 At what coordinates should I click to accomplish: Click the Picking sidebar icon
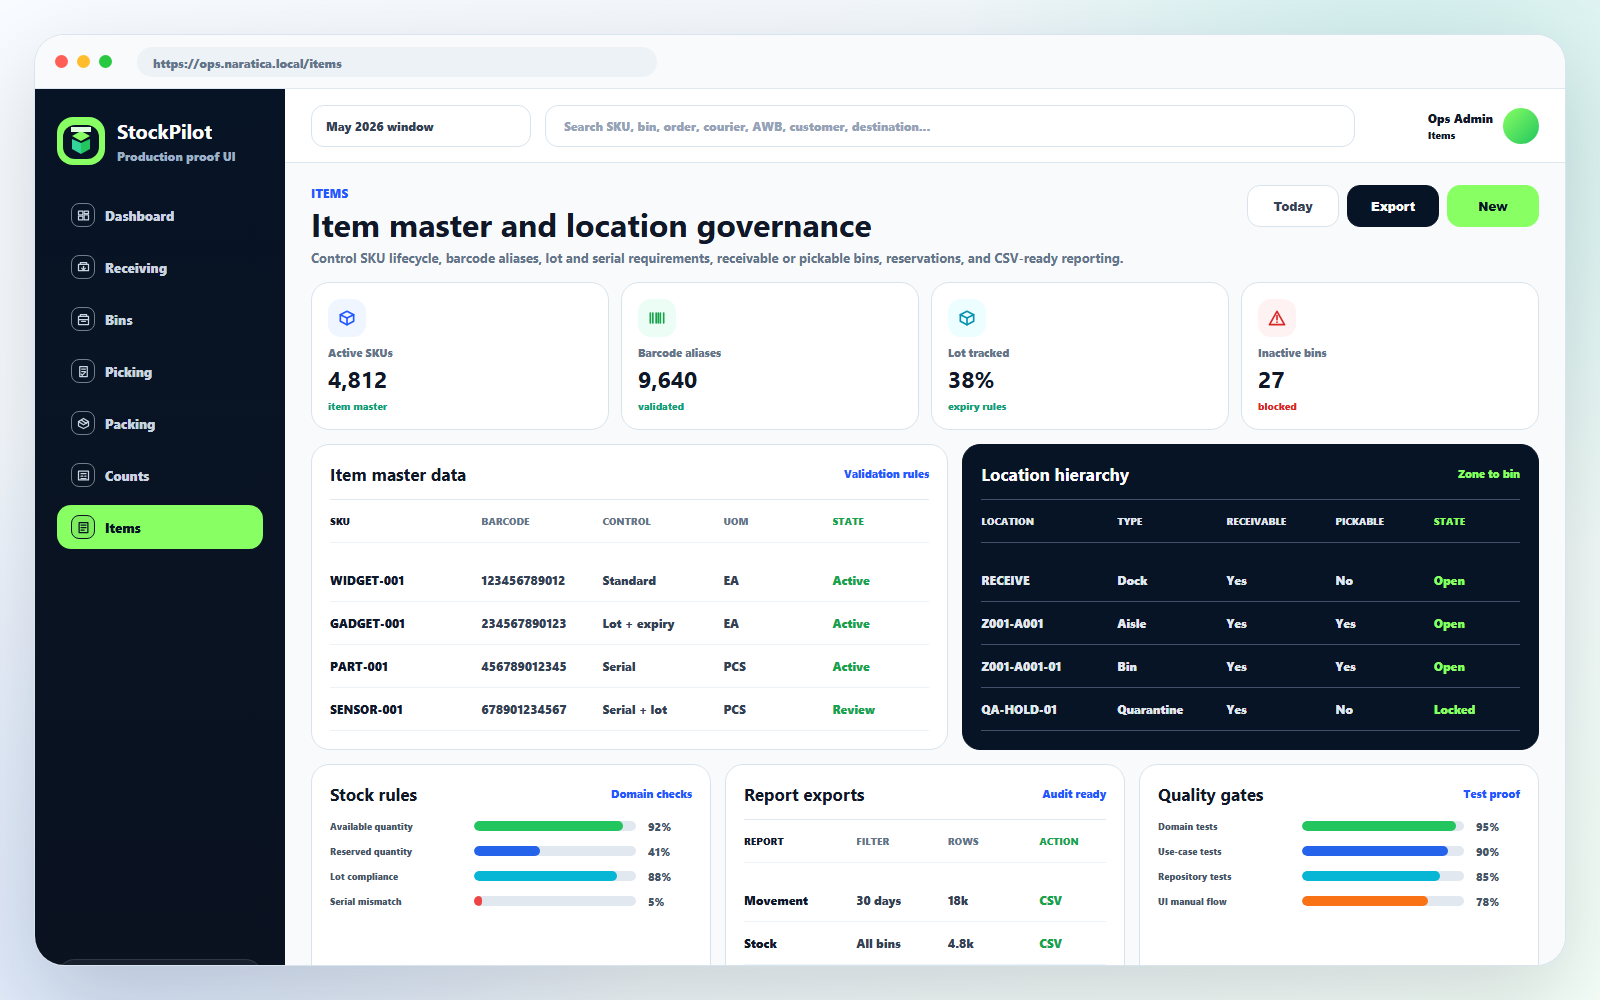click(x=83, y=371)
